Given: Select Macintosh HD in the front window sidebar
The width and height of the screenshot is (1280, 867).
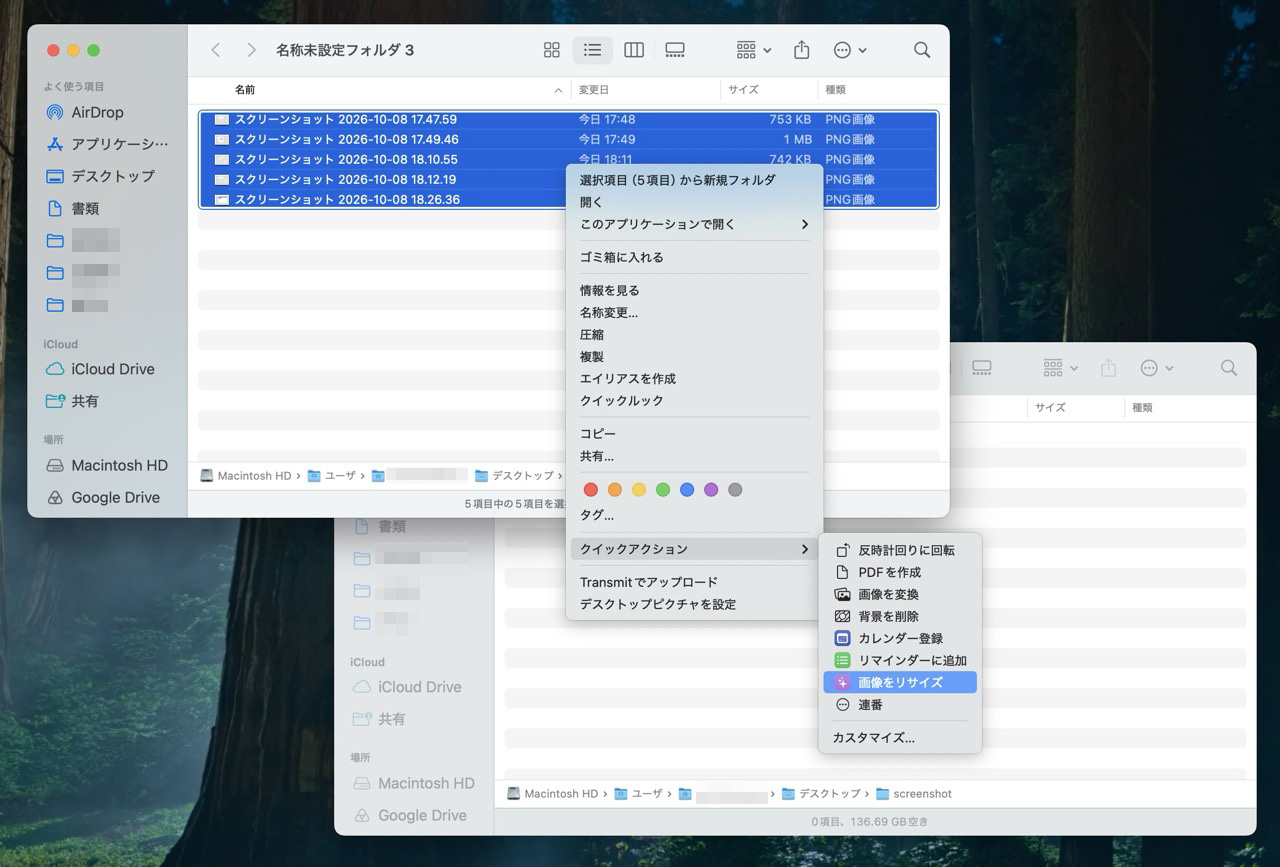Looking at the screenshot, I should pos(107,465).
